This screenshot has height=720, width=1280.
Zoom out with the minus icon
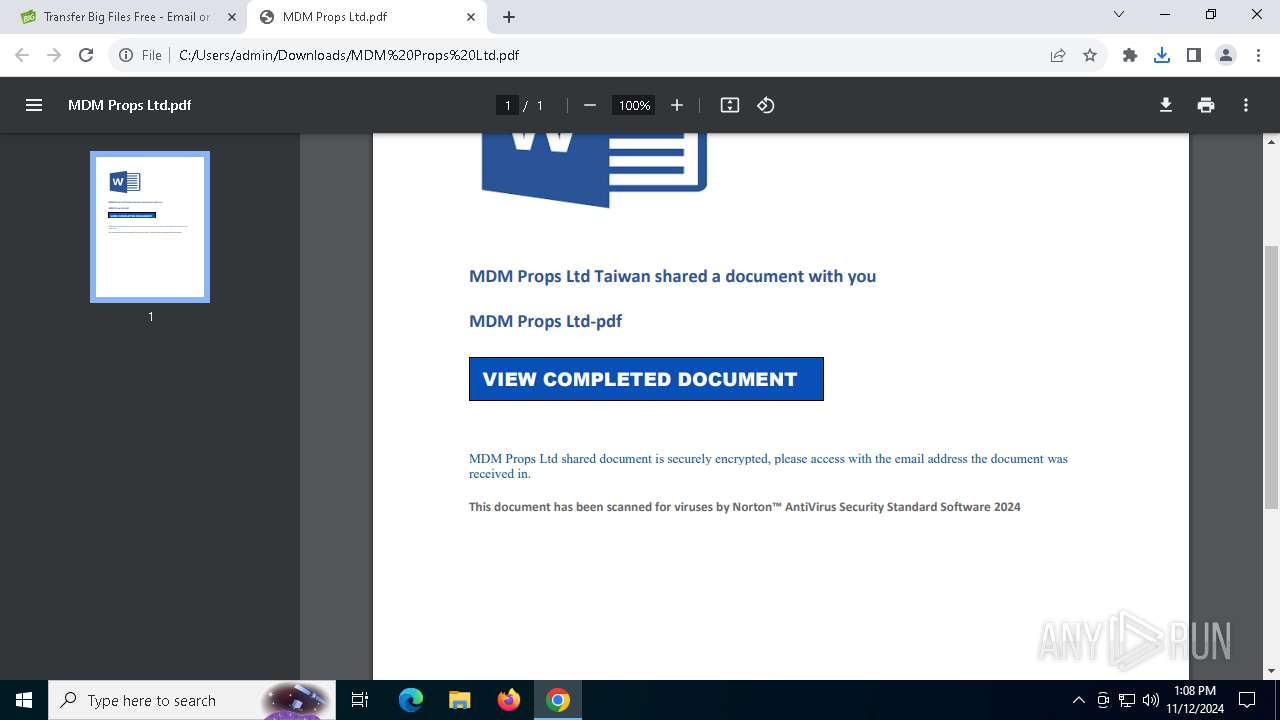589,105
